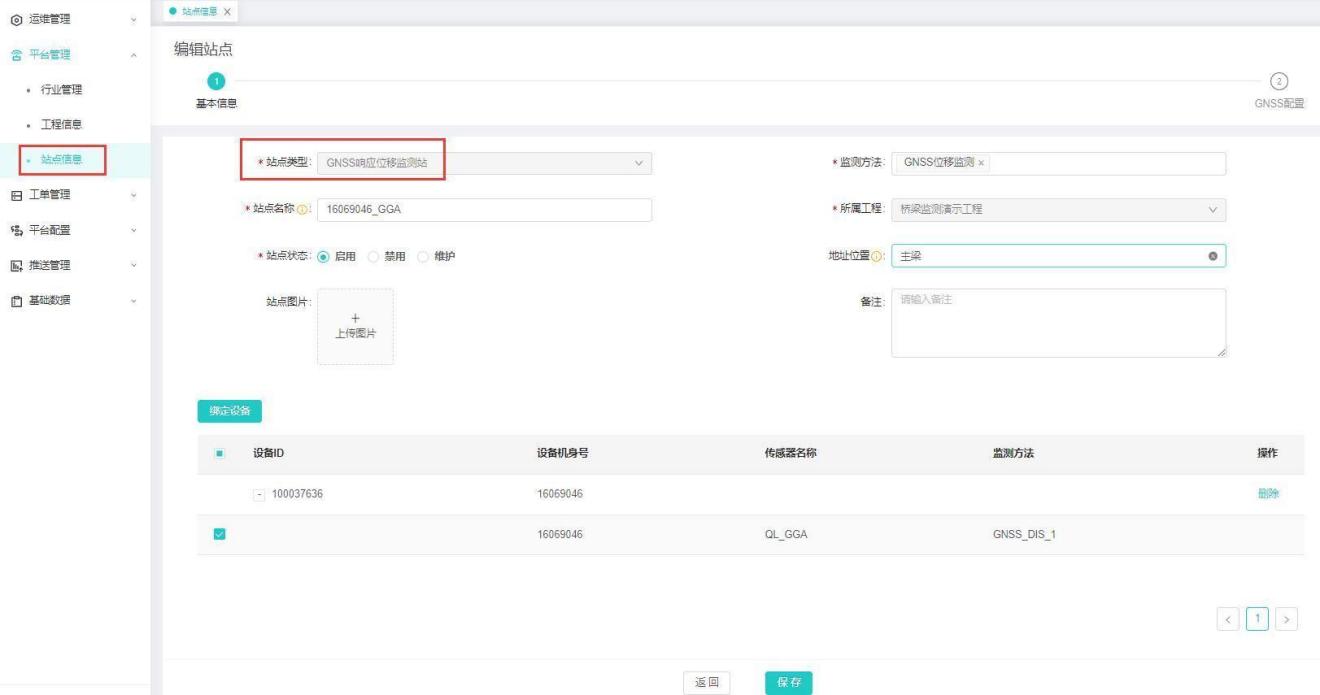Image resolution: width=1320 pixels, height=695 pixels.
Task: Collapse device 100037636 tree row
Action: [259, 494]
